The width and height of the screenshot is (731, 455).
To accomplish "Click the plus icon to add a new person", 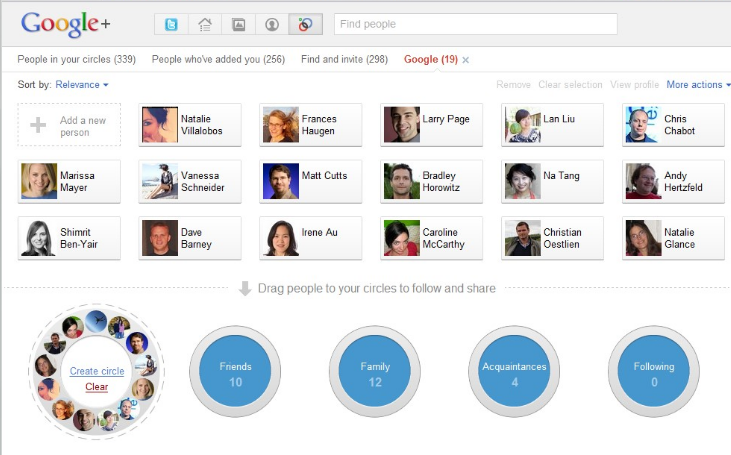I will (x=39, y=125).
